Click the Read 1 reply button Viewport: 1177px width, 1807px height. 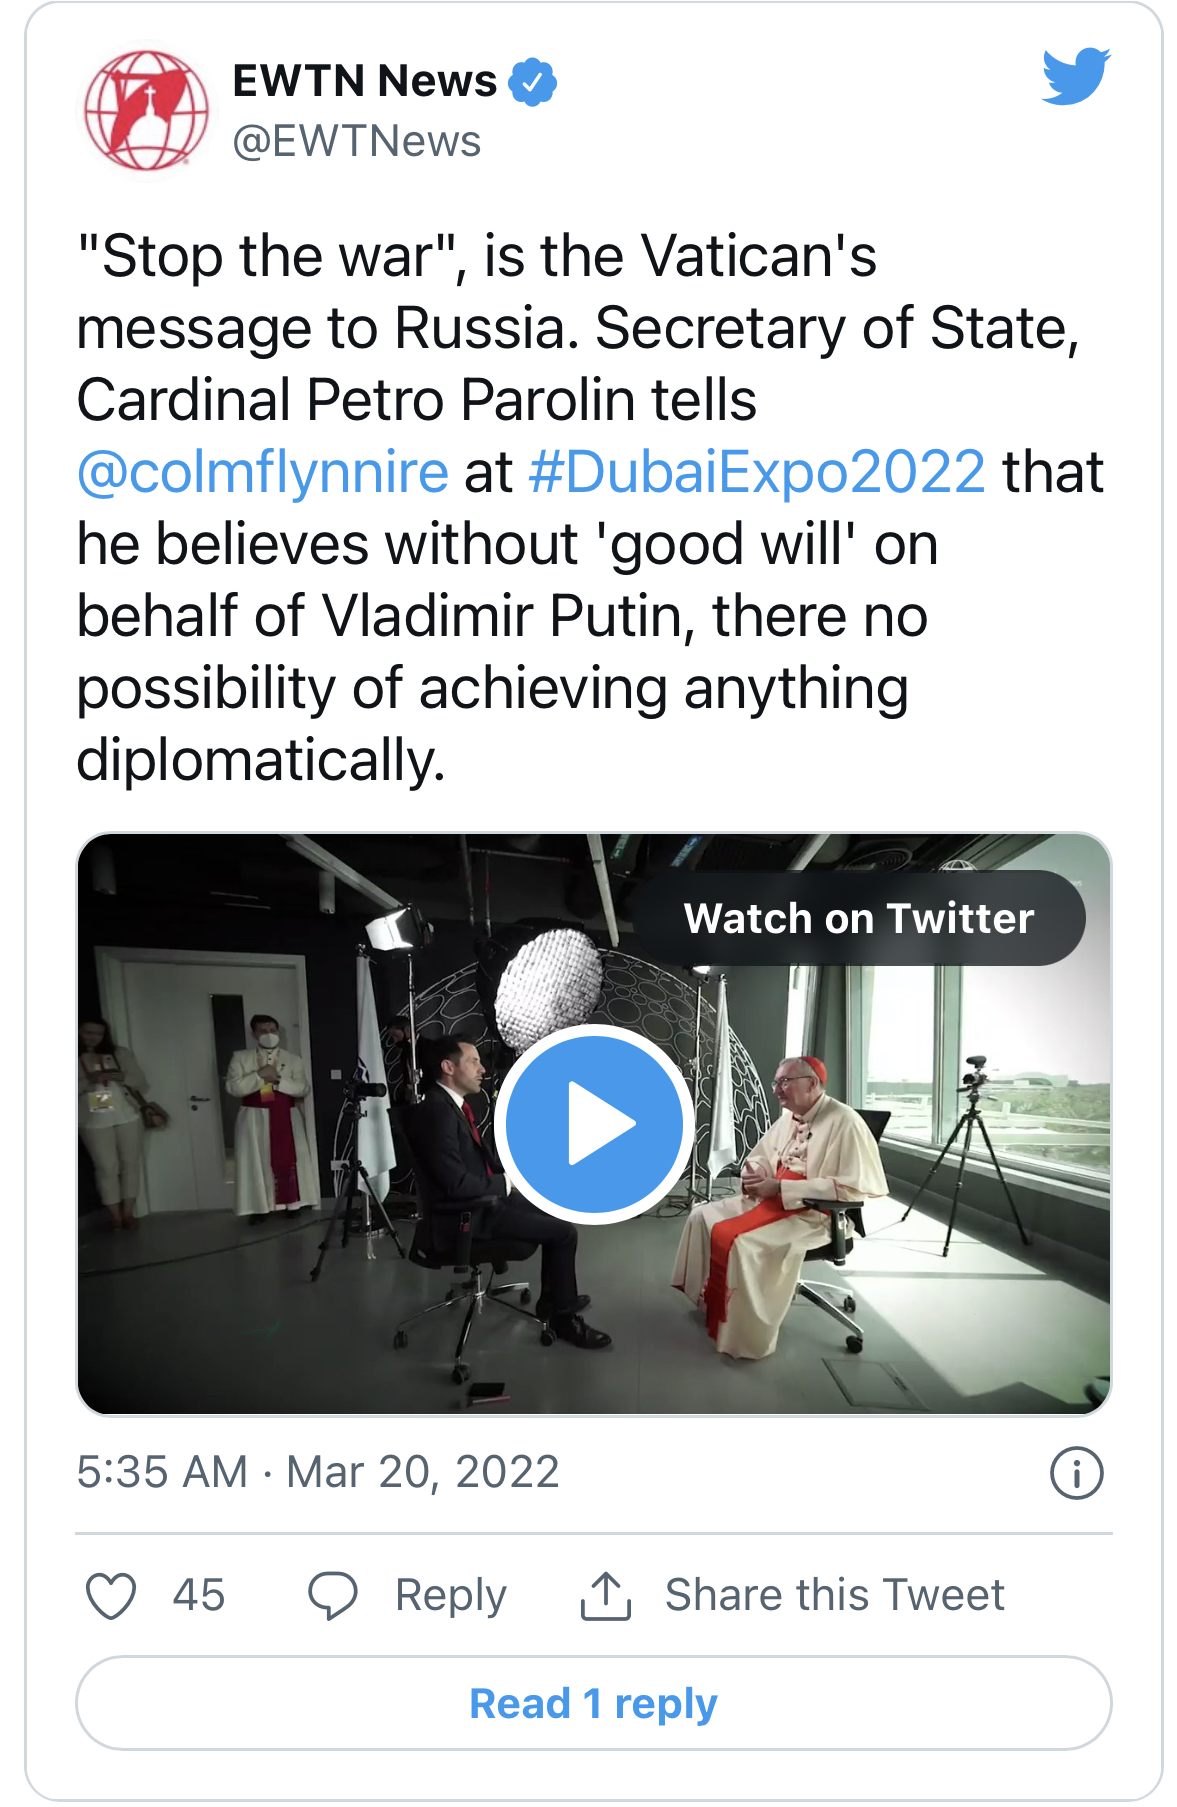point(594,1703)
